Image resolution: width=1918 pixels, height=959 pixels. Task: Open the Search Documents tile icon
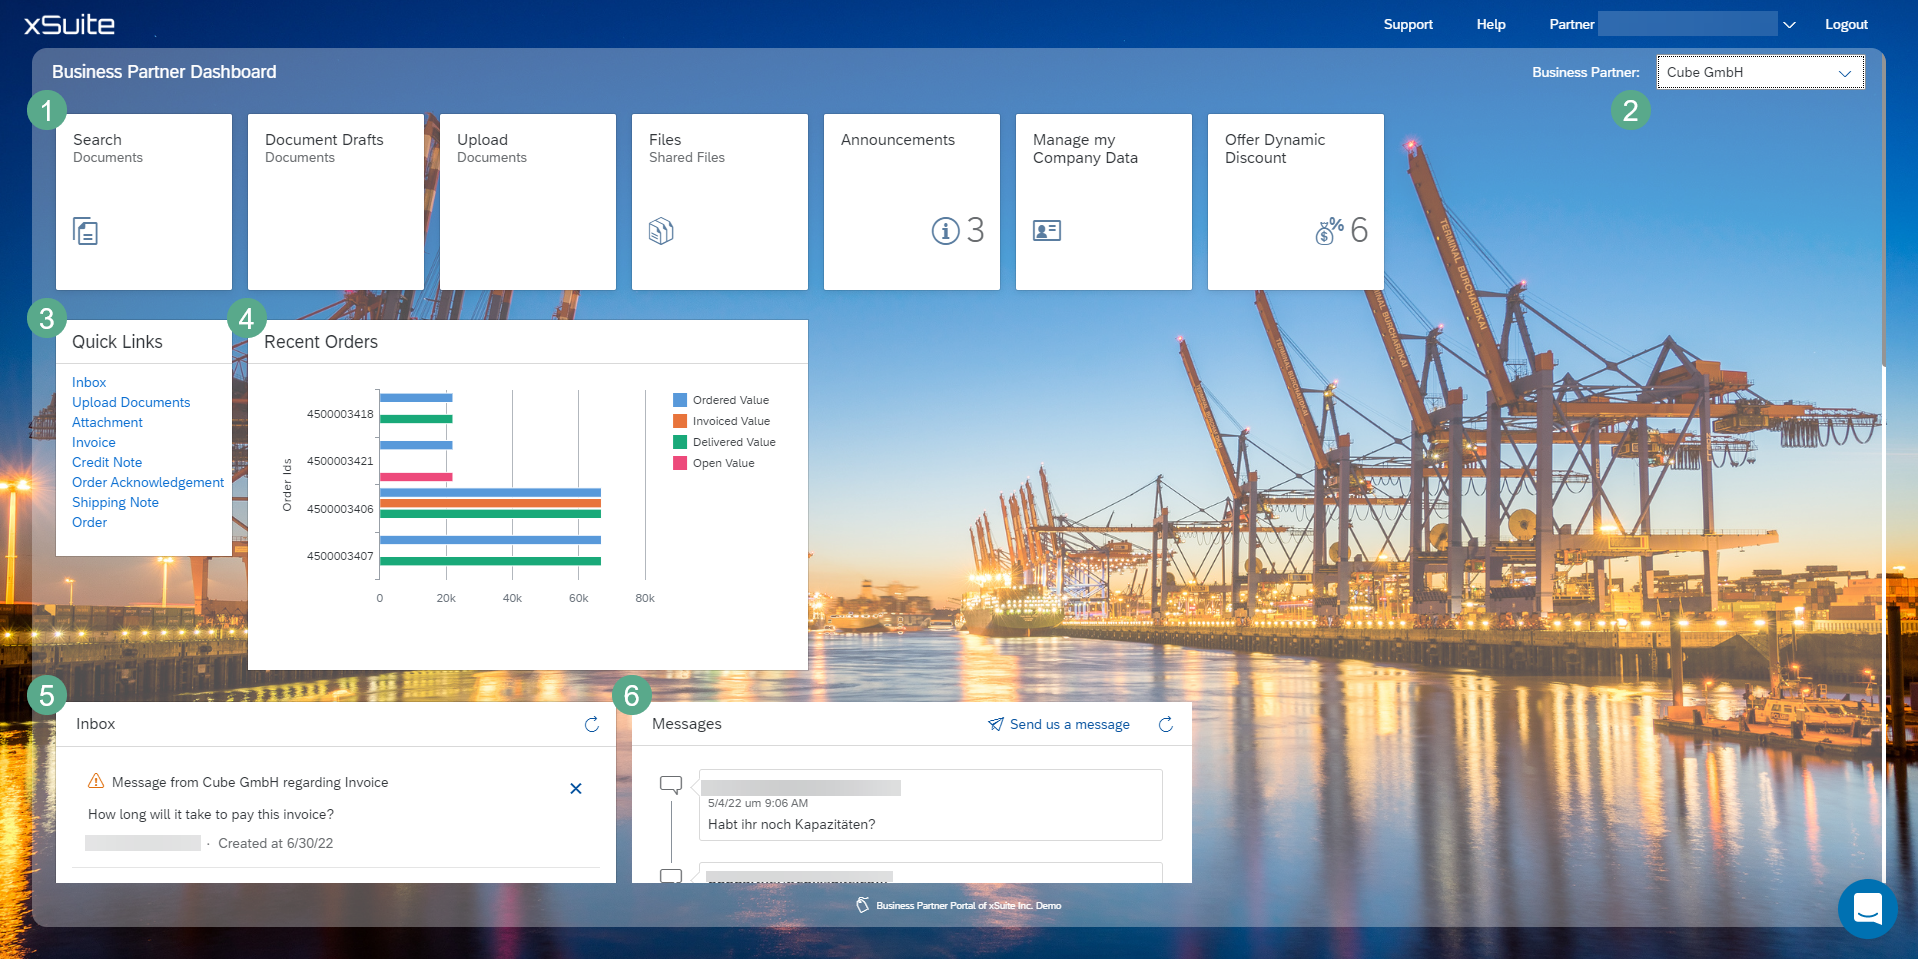tap(86, 231)
